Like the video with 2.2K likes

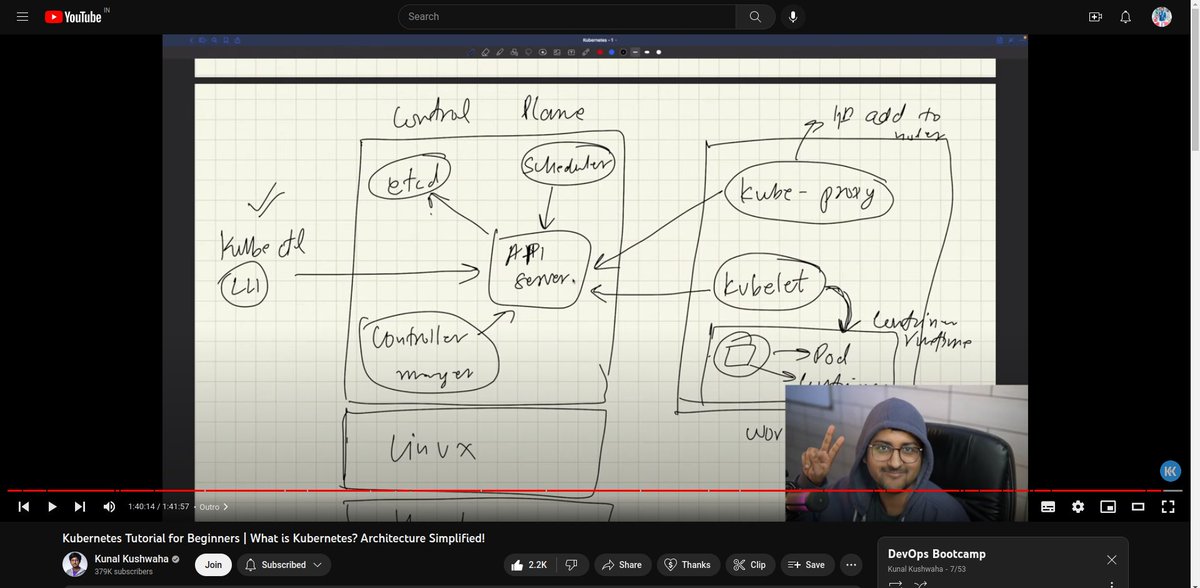click(528, 565)
